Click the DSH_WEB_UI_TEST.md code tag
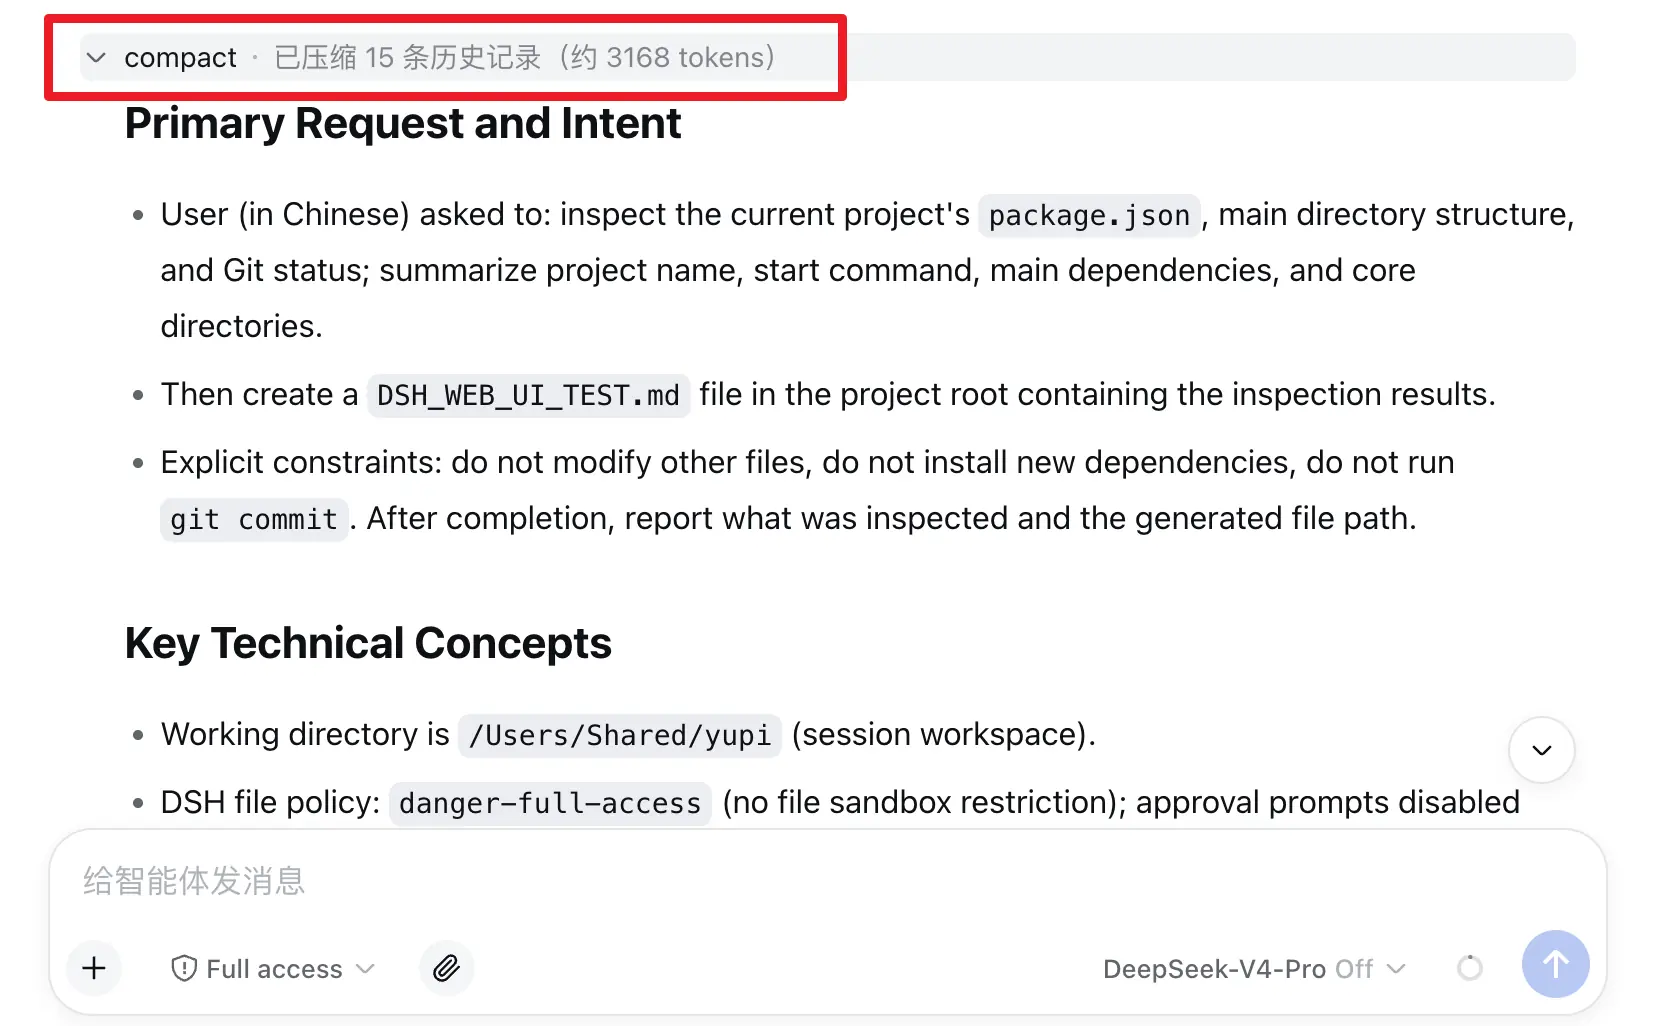The width and height of the screenshot is (1670, 1026). pyautogui.click(x=528, y=395)
